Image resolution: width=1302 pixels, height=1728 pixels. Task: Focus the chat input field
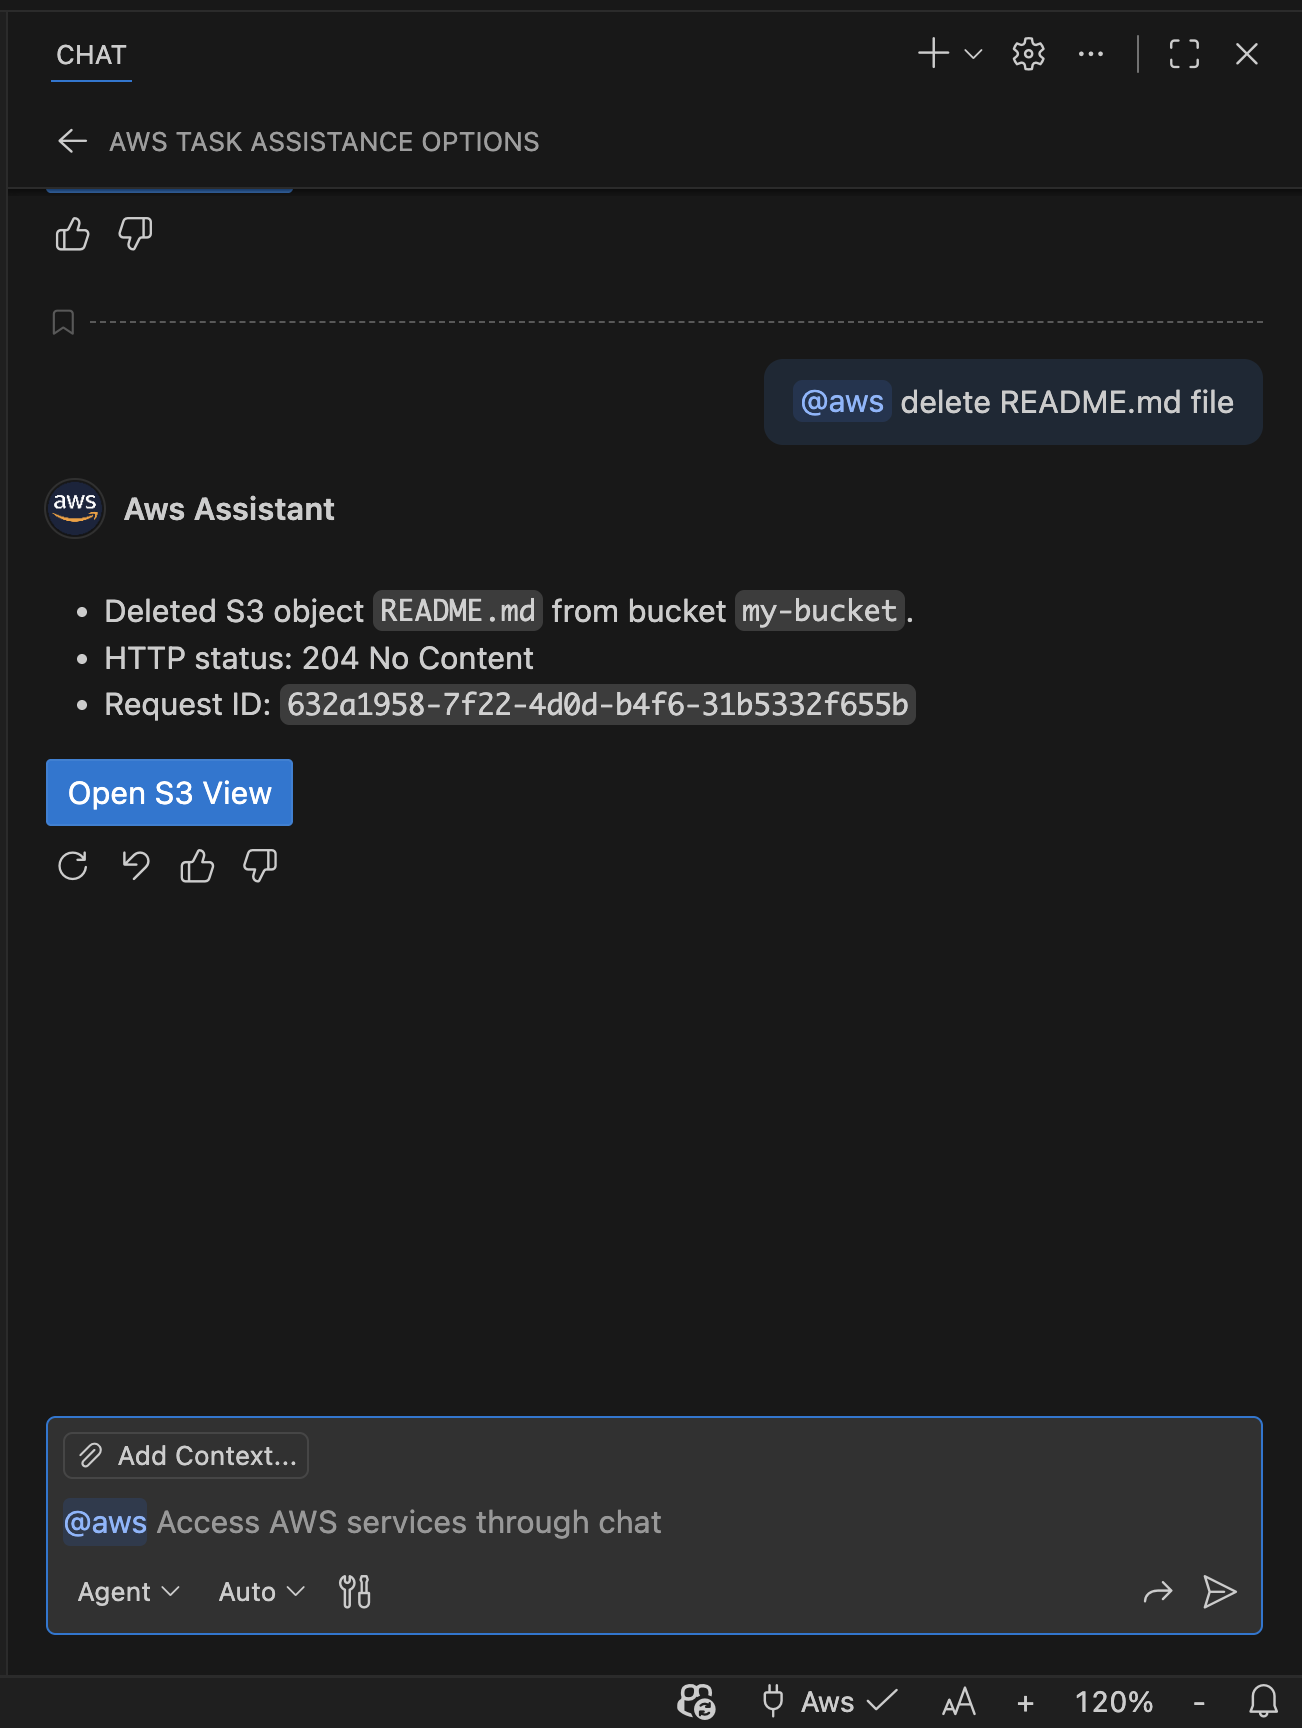pos(654,1522)
